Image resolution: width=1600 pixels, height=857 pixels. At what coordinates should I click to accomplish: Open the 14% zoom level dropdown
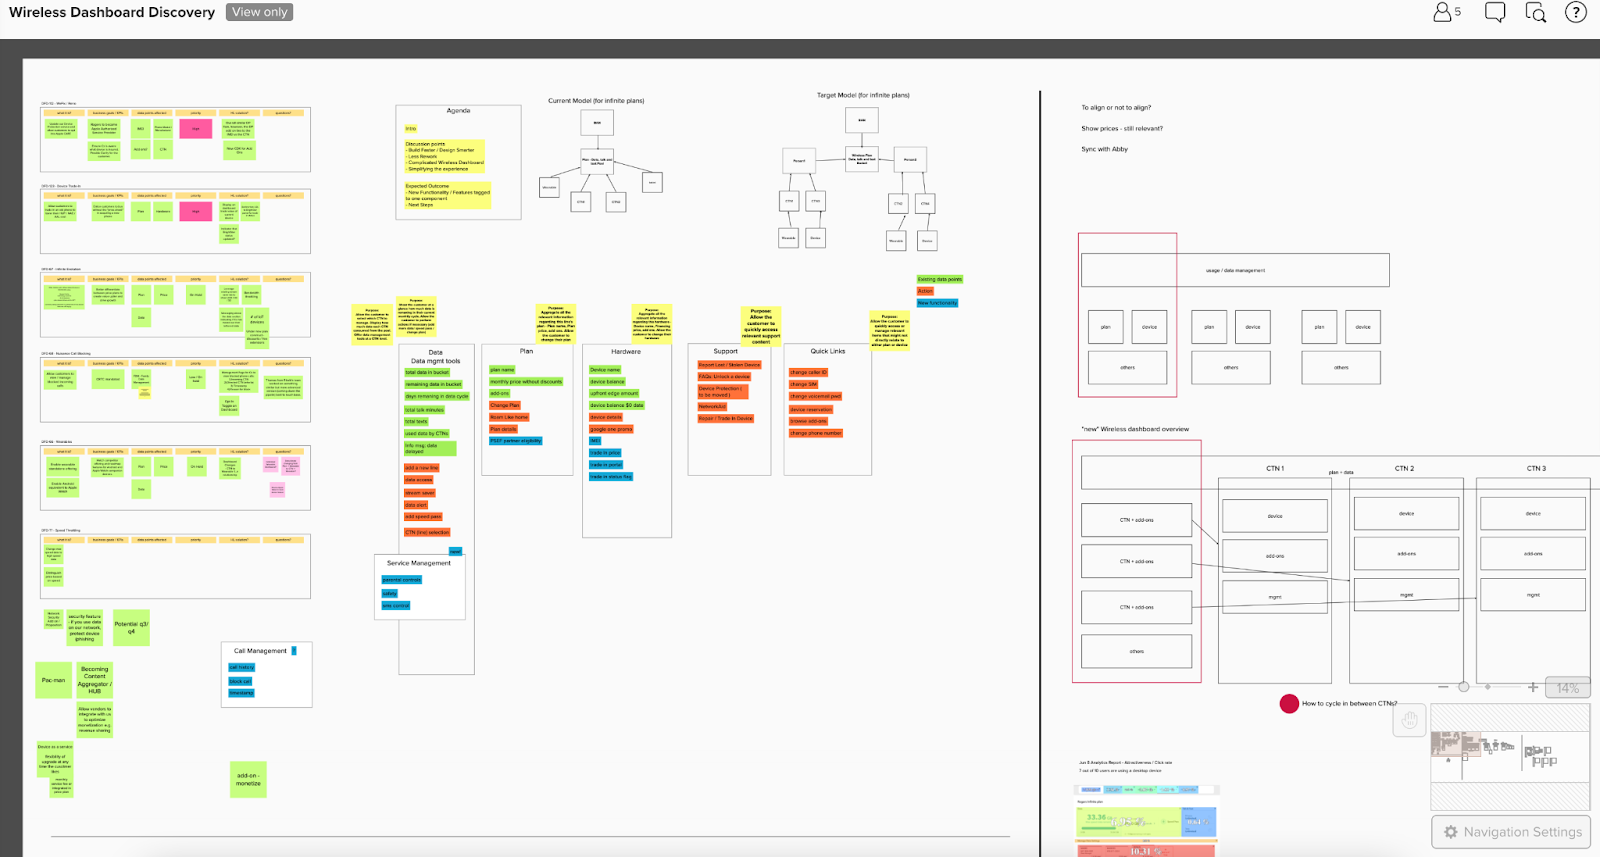tap(1567, 688)
